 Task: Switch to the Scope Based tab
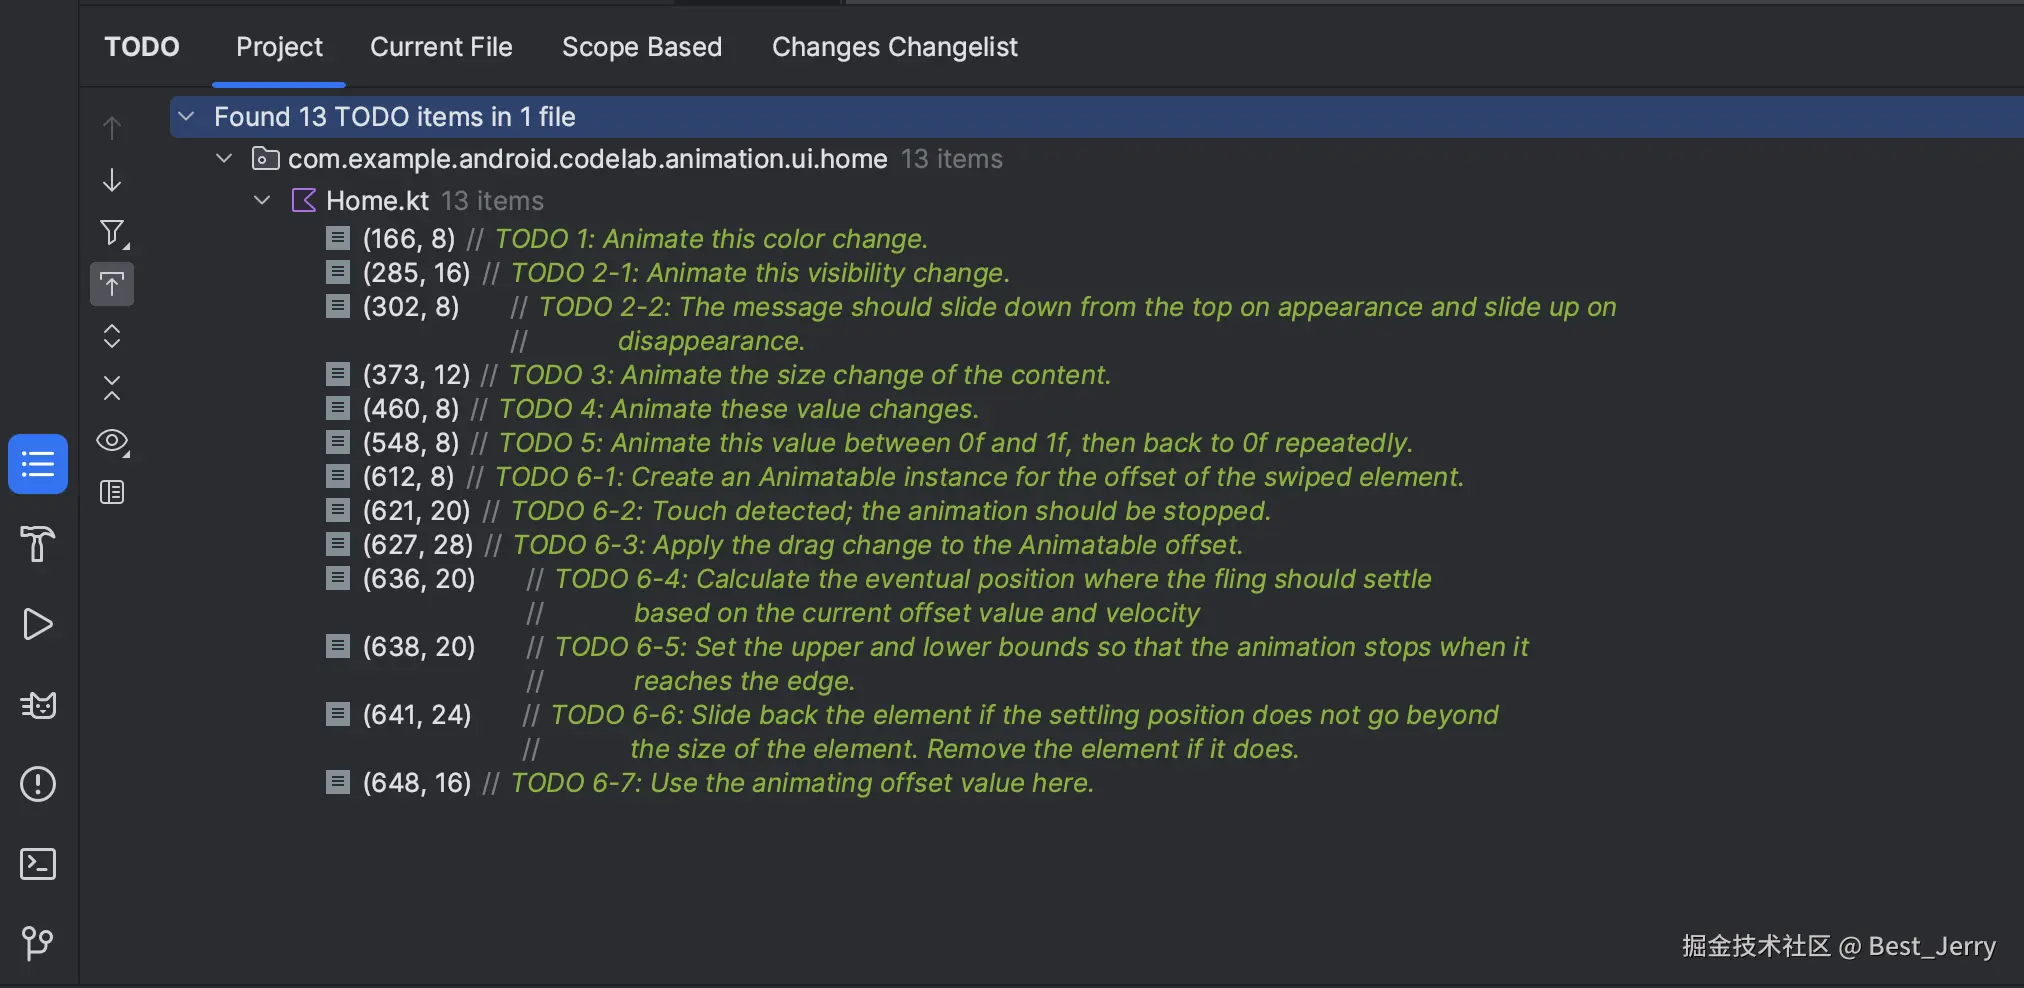641,47
